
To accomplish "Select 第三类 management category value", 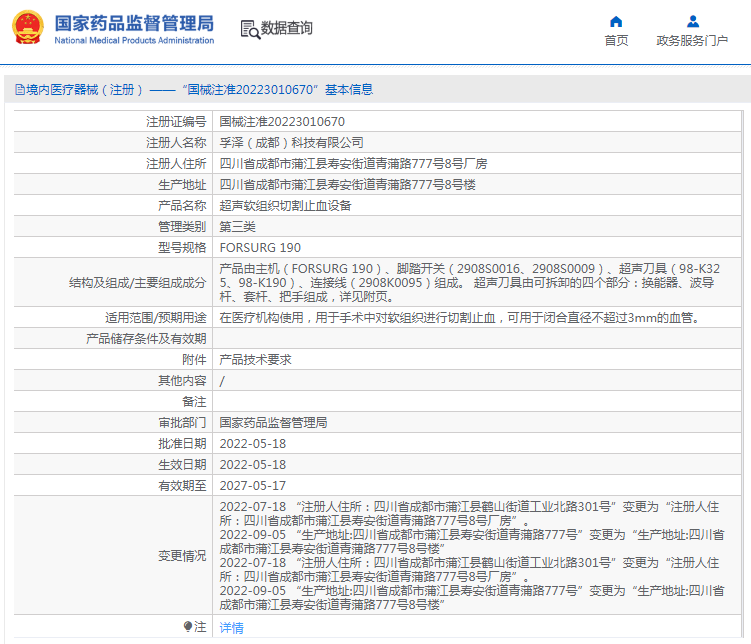I will [x=238, y=227].
